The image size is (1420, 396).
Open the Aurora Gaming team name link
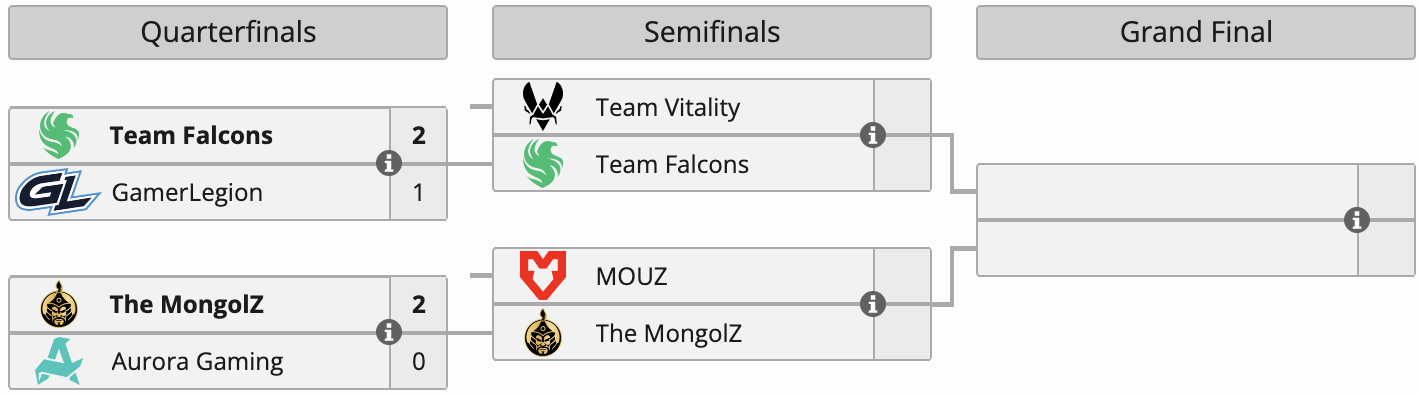pyautogui.click(x=197, y=361)
